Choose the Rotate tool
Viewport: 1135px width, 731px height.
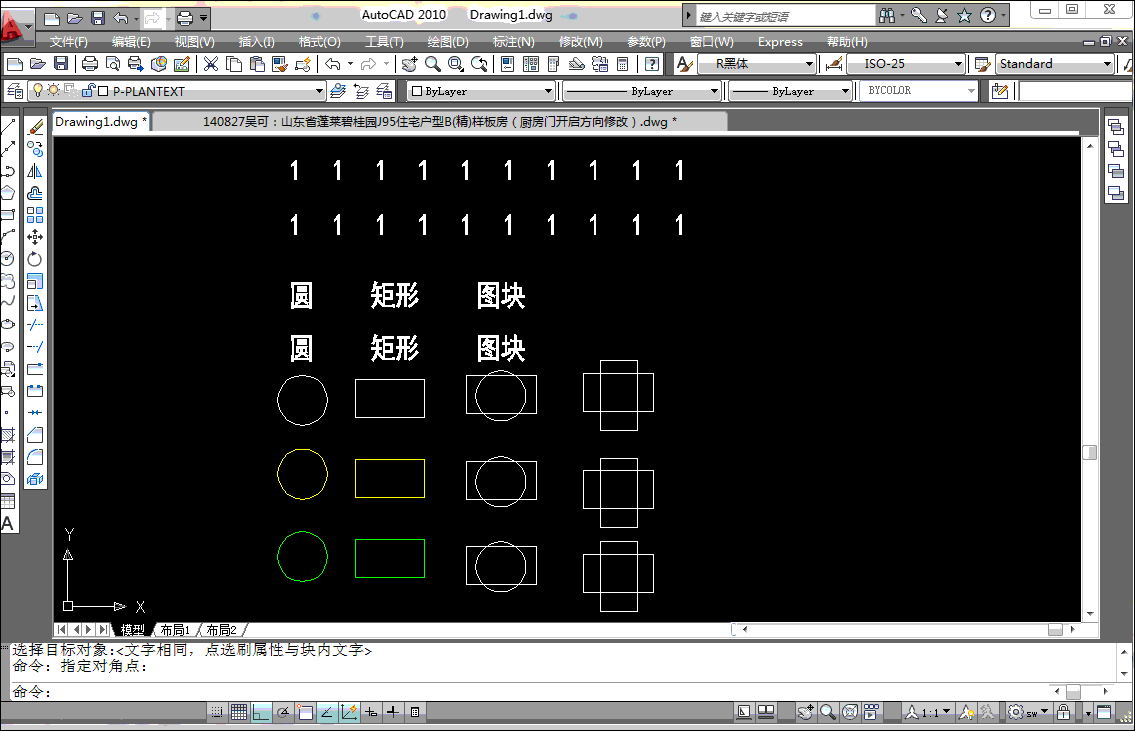35,259
